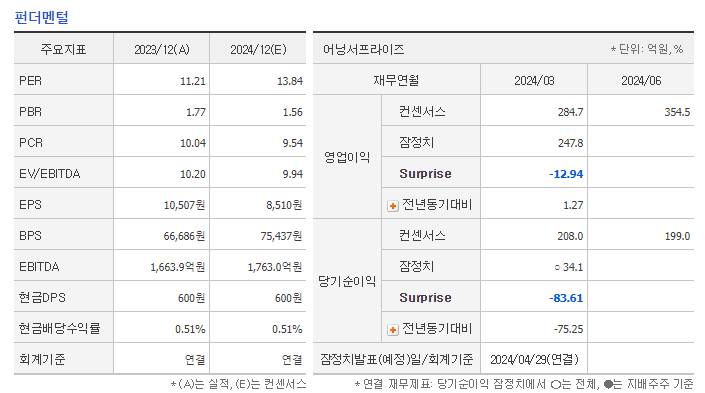Image resolution: width=705 pixels, height=393 pixels.
Task: Select 영업이익 잠정치 value 247.8
Action: 570,143
